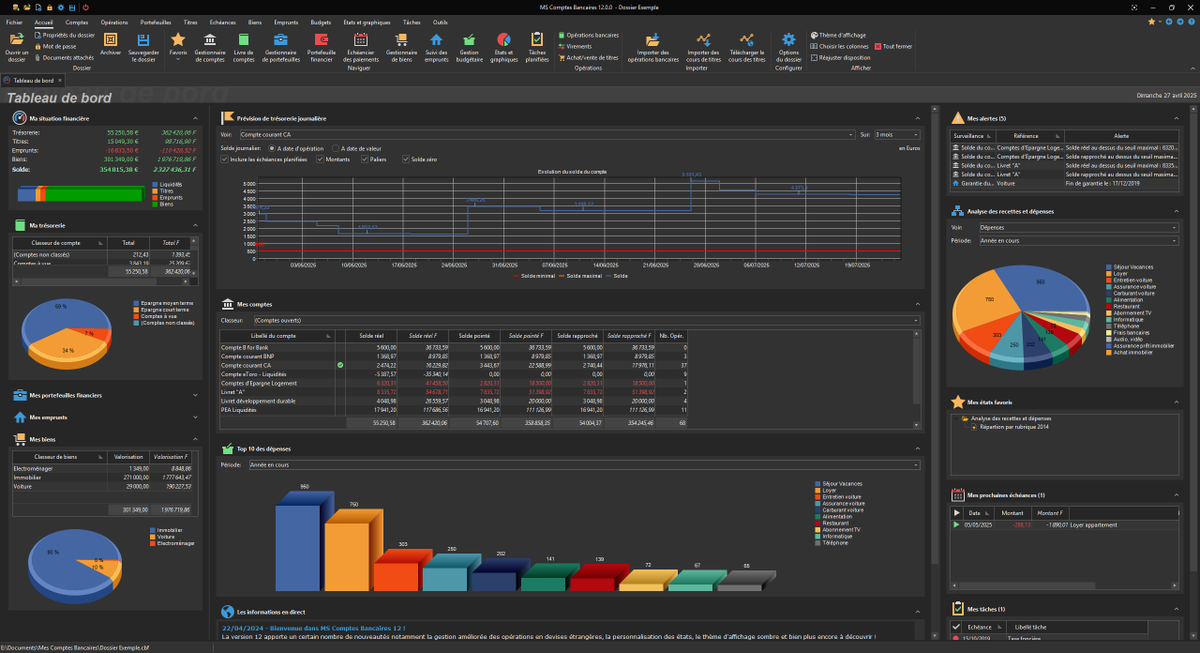
Task: Click Importer des opérations bancaires
Action: point(653,47)
